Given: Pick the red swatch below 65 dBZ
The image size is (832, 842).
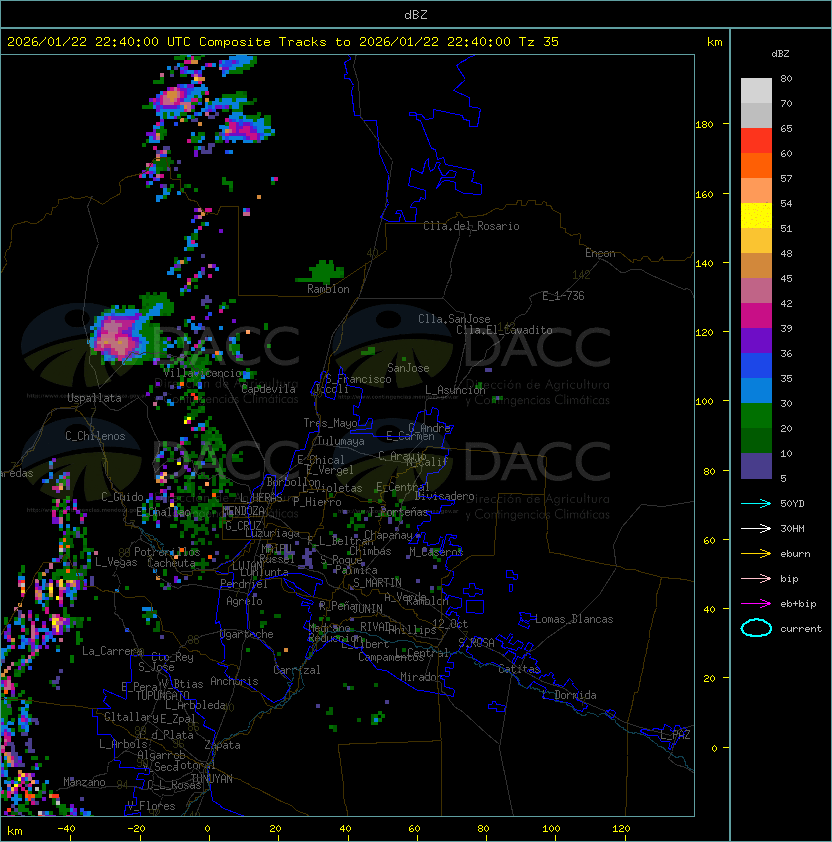Looking at the screenshot, I should pyautogui.click(x=756, y=141).
